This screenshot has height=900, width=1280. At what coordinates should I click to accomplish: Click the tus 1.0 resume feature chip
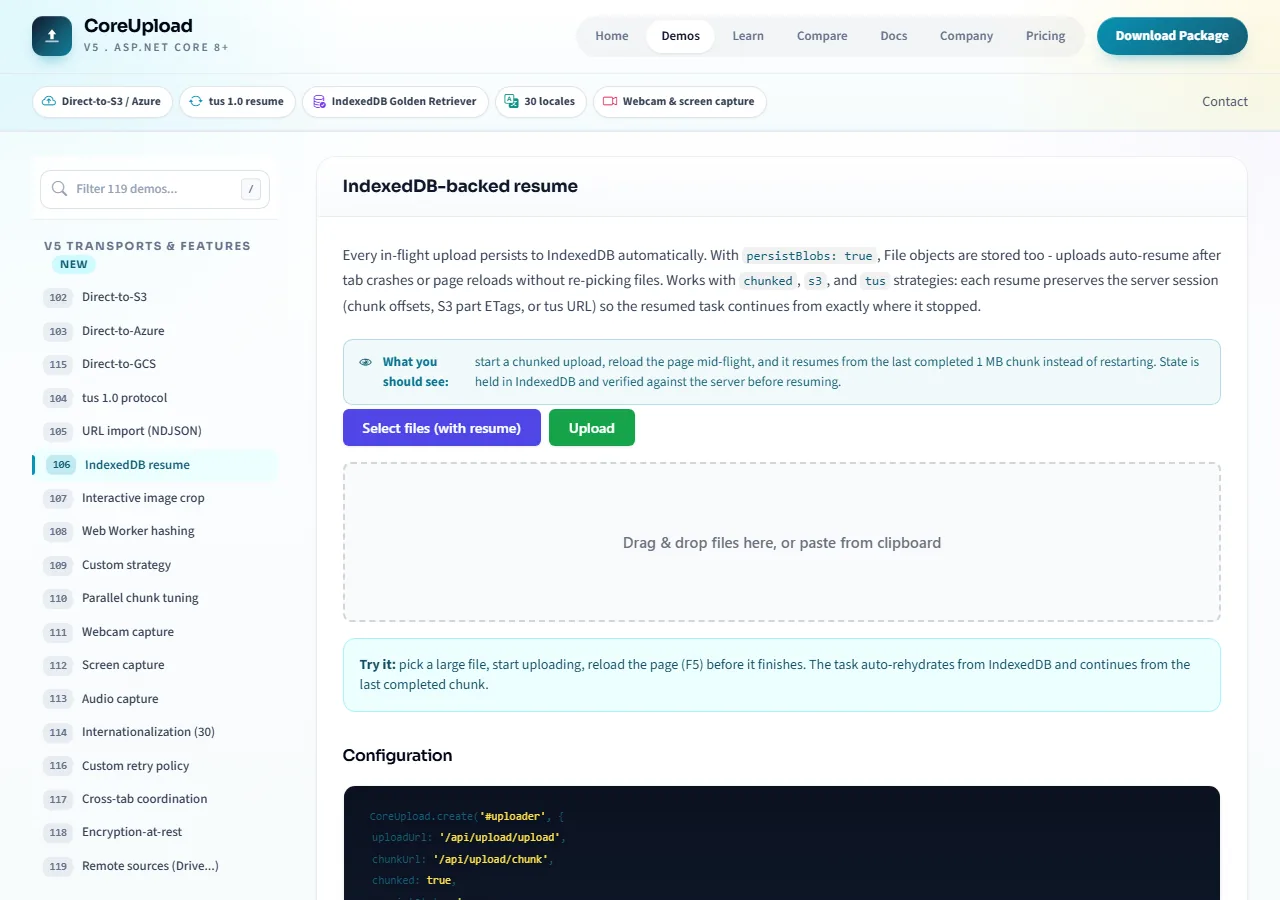[x=237, y=101]
